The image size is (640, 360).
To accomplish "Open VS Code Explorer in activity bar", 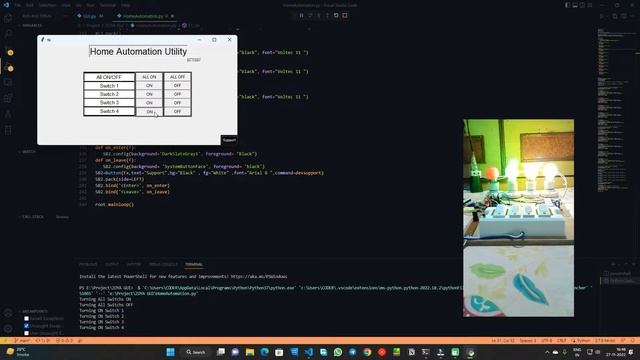I will pos(8,18).
